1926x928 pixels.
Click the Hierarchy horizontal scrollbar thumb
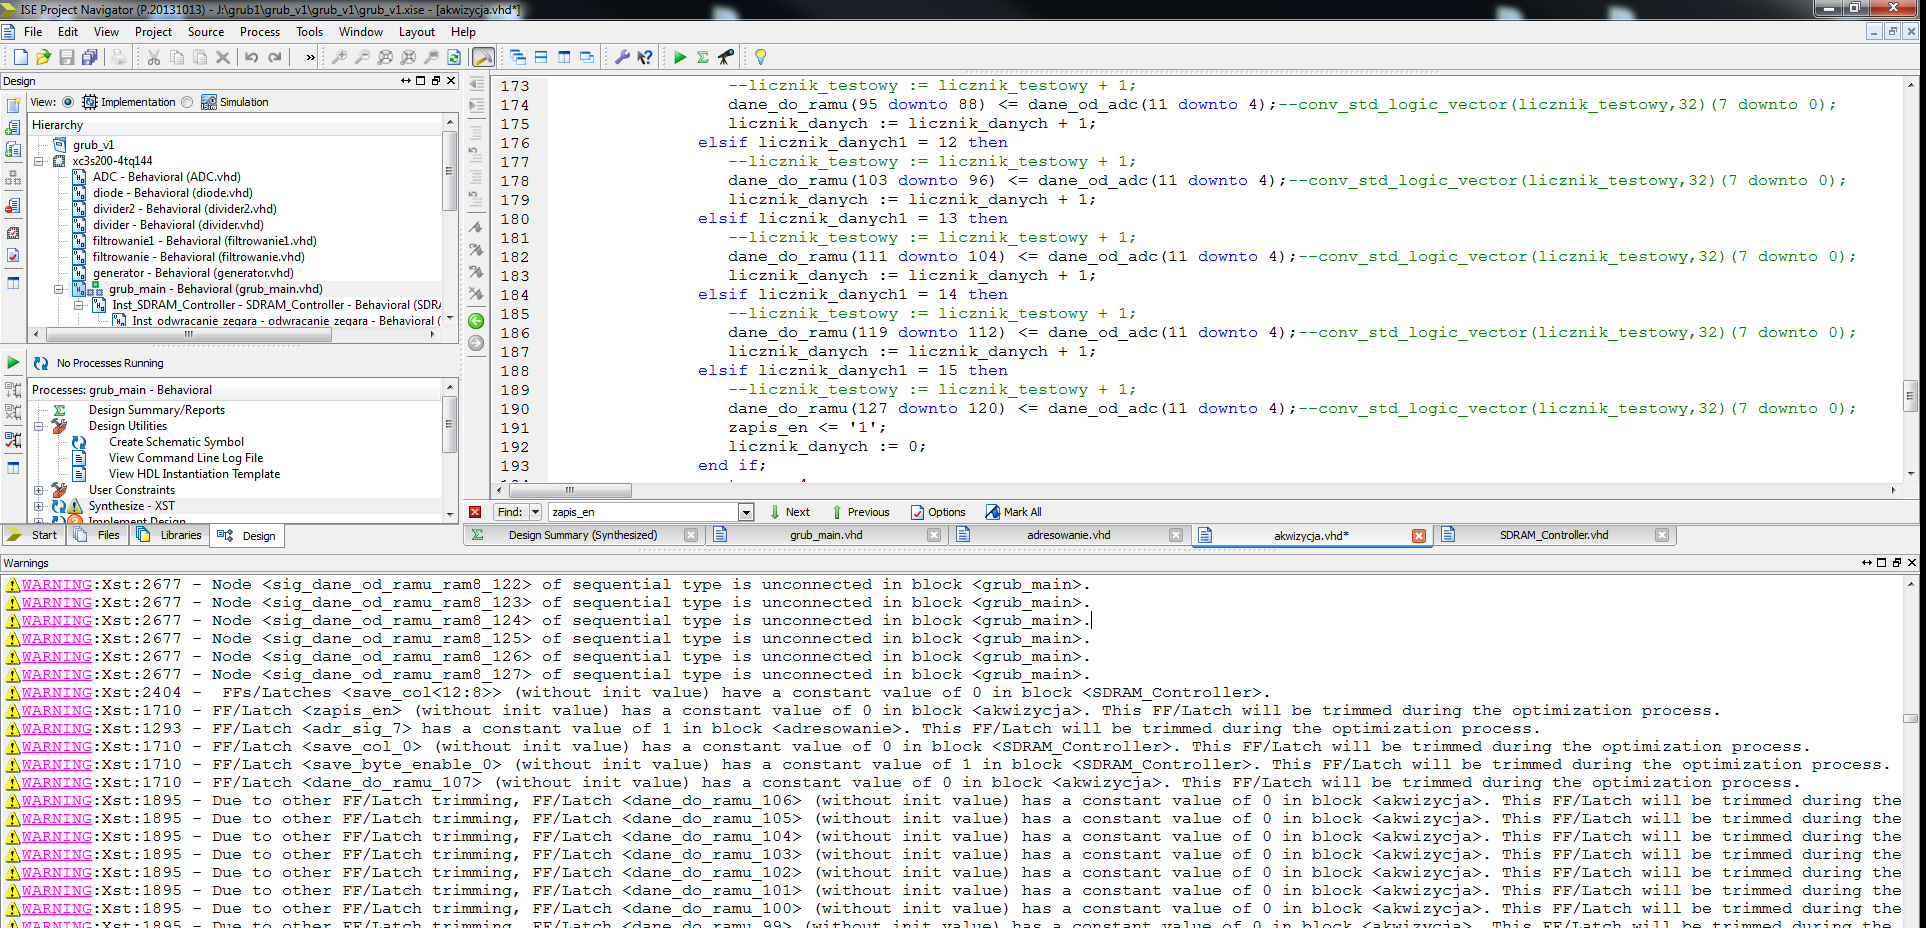click(x=188, y=335)
